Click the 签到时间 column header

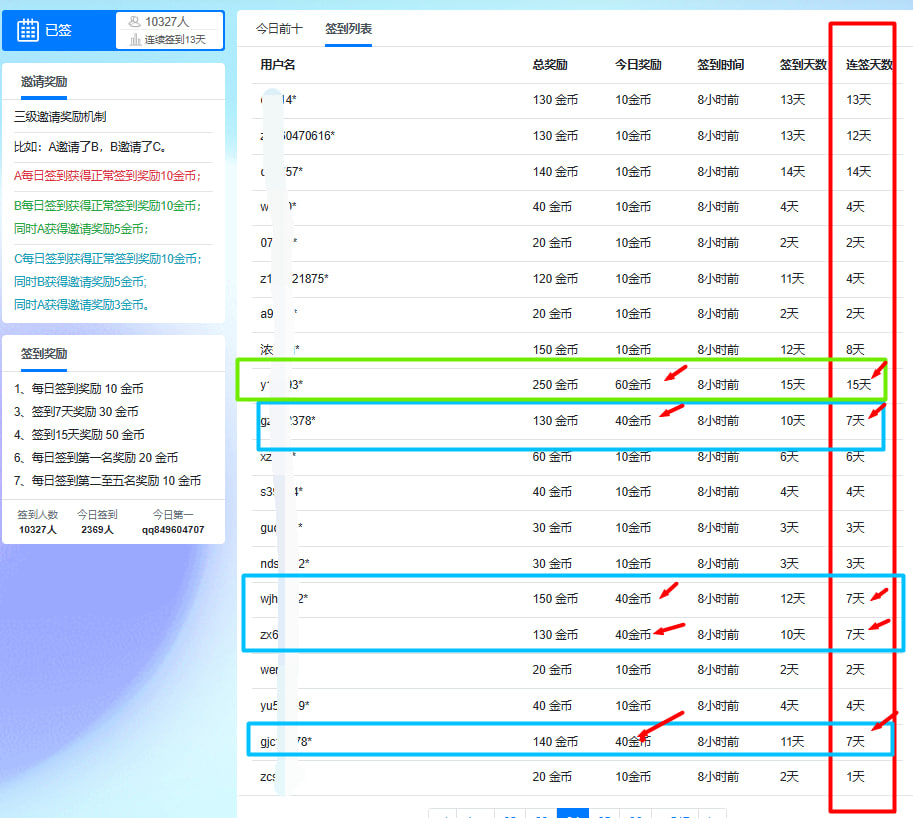coord(720,64)
